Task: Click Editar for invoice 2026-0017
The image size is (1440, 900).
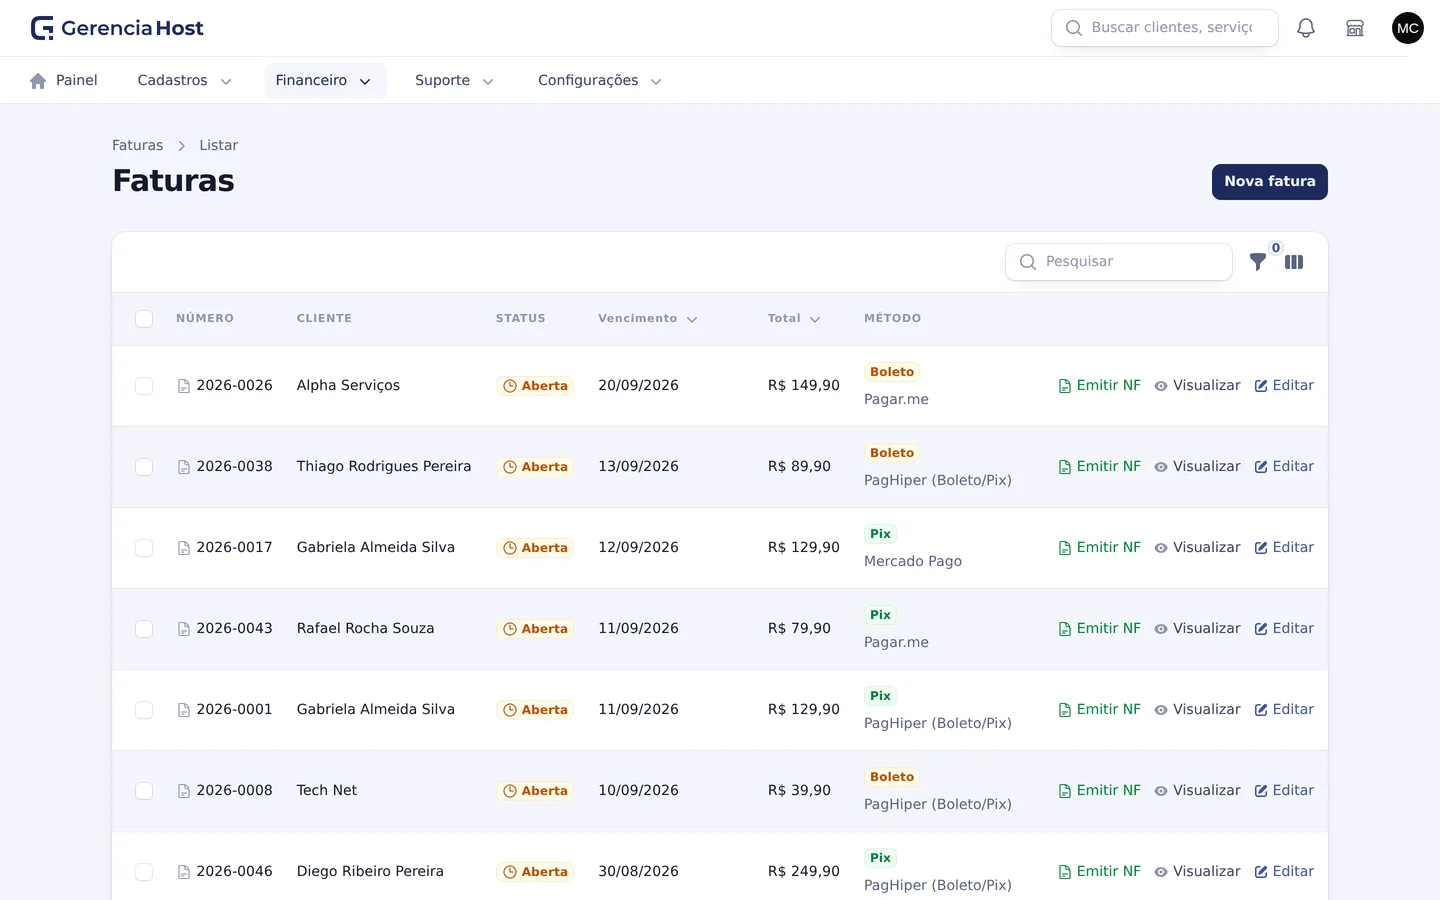Action: click(1284, 548)
